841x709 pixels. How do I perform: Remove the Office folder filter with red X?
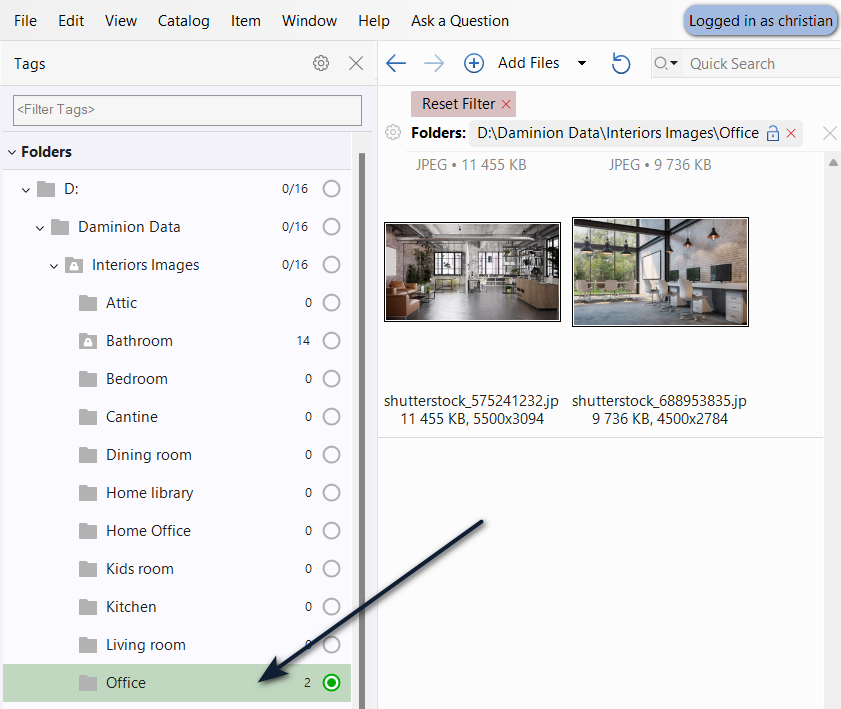[x=791, y=133]
